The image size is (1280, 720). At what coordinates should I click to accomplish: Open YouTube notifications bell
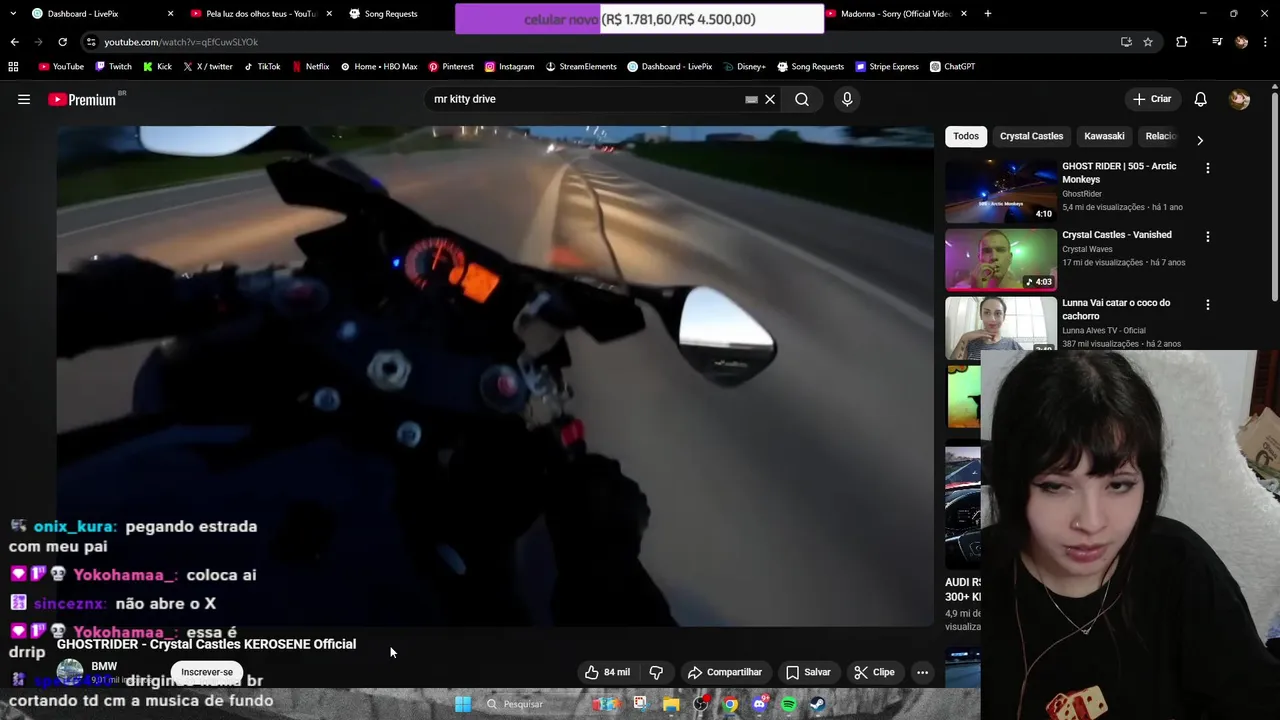(1200, 99)
